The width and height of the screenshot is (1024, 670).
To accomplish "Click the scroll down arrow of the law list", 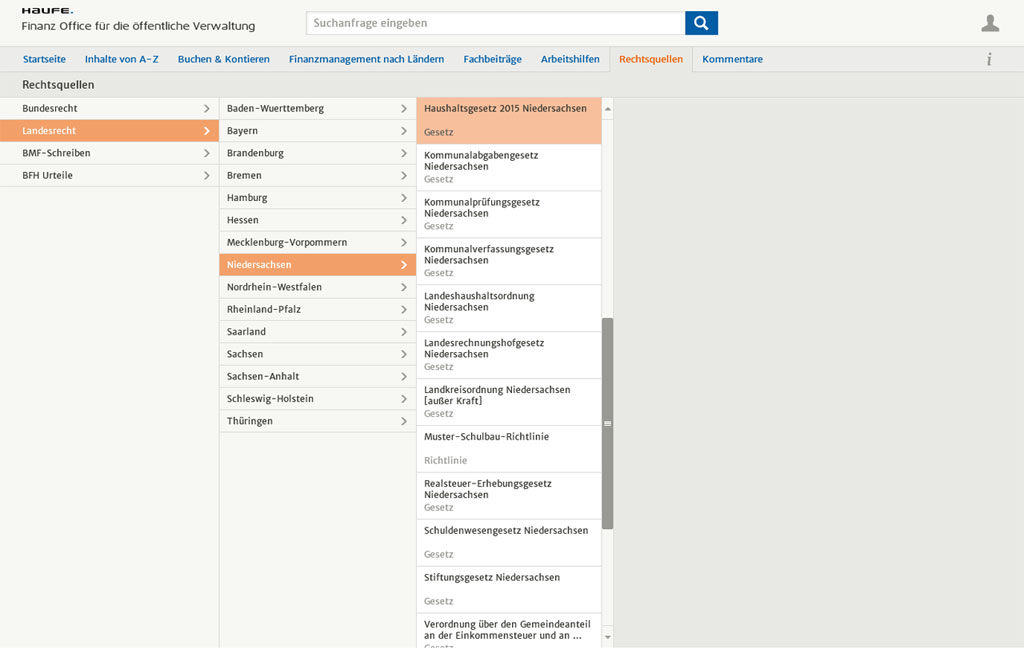I will click(x=607, y=637).
